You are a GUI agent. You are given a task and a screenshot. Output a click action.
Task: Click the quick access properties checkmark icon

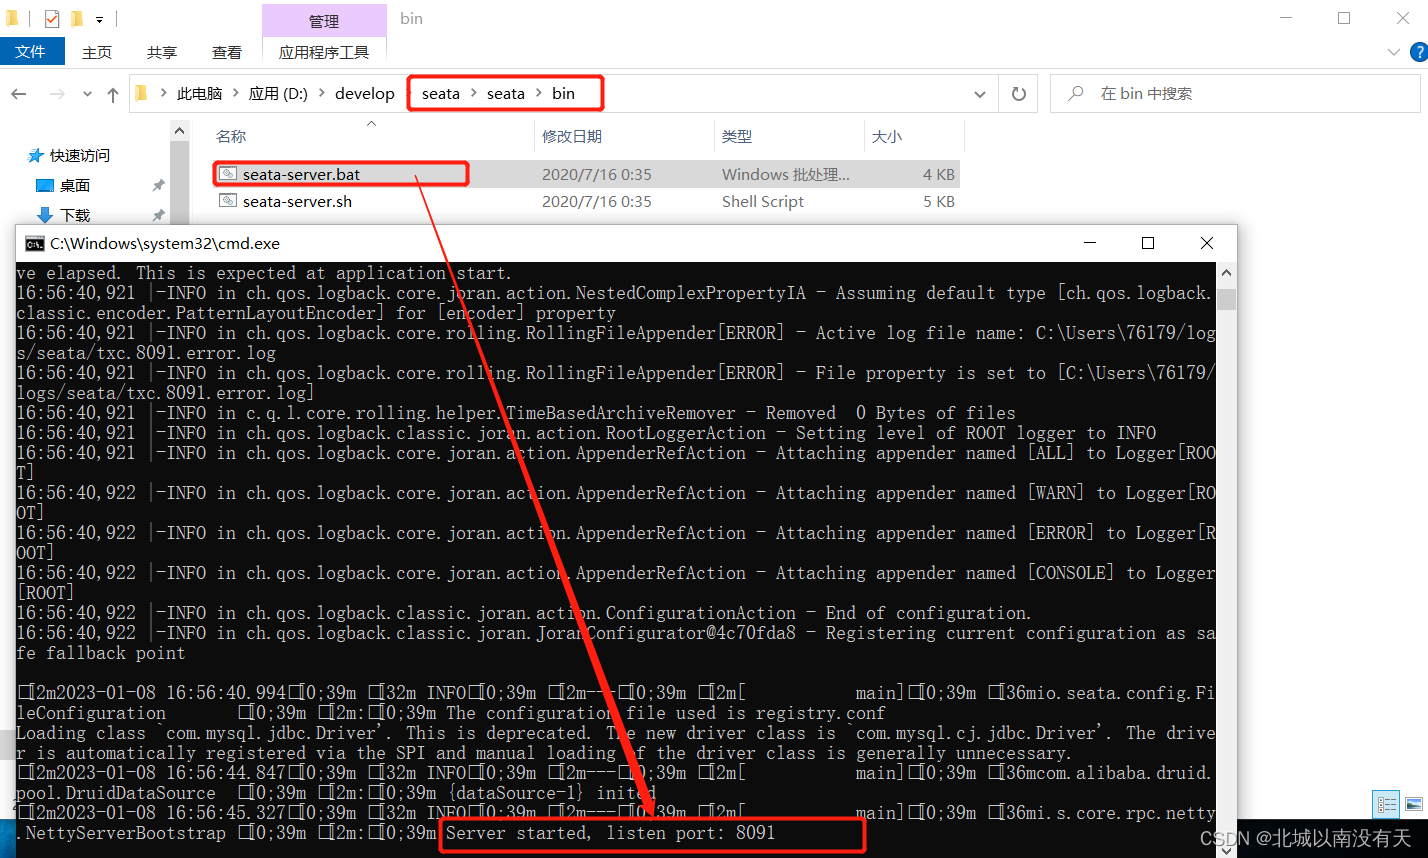click(53, 18)
